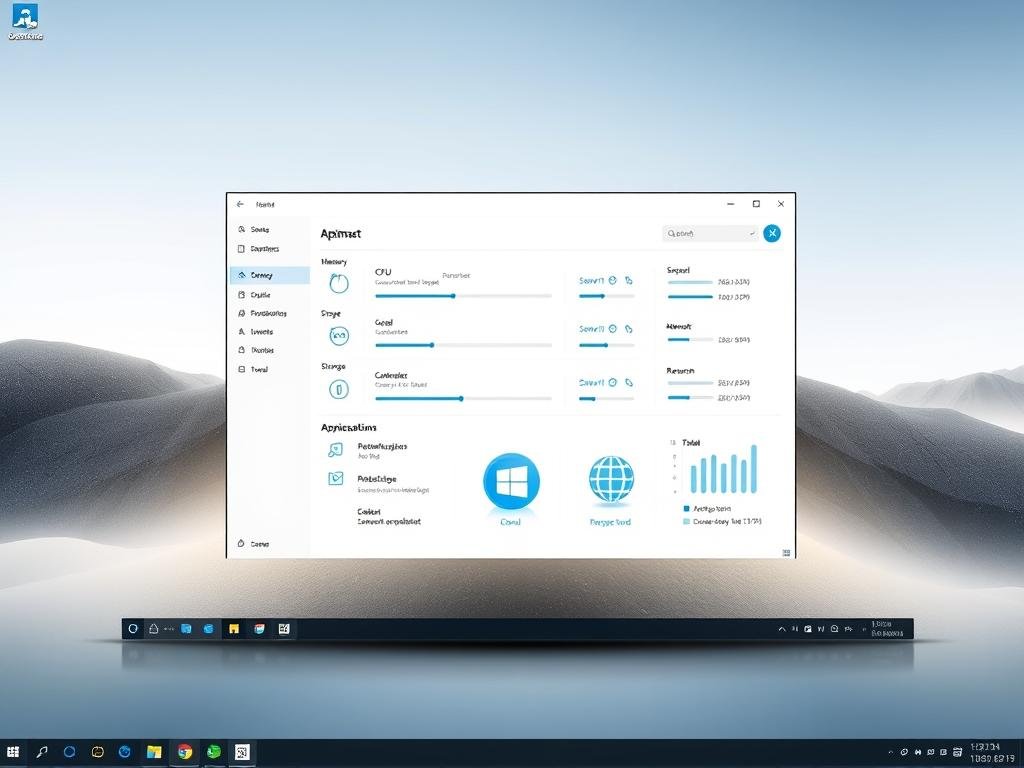Click the back arrow in window header
The height and width of the screenshot is (768, 1024).
tap(240, 204)
